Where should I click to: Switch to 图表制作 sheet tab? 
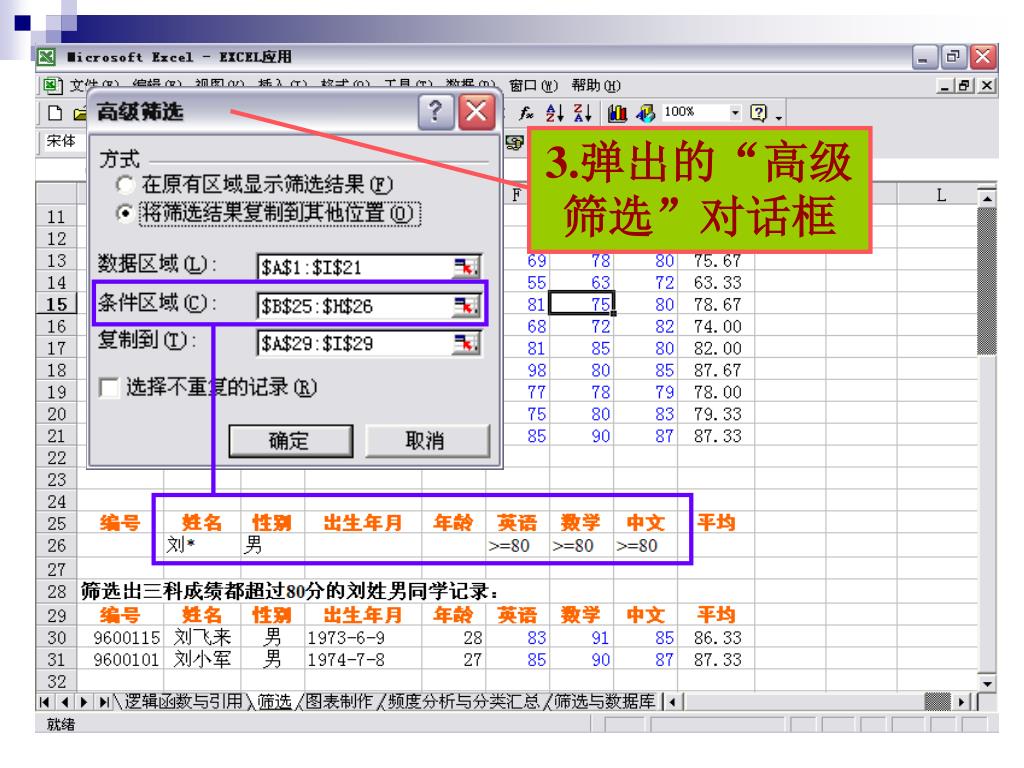pyautogui.click(x=338, y=702)
